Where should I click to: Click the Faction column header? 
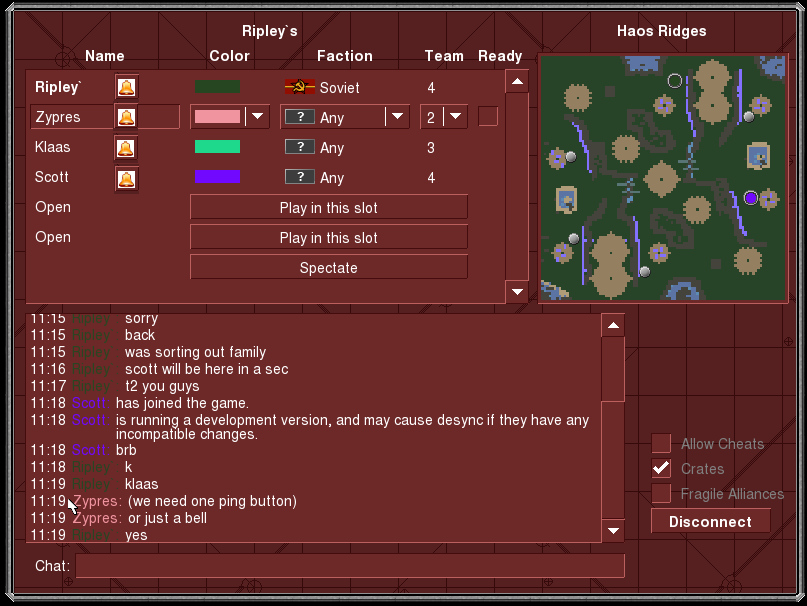pyautogui.click(x=345, y=56)
